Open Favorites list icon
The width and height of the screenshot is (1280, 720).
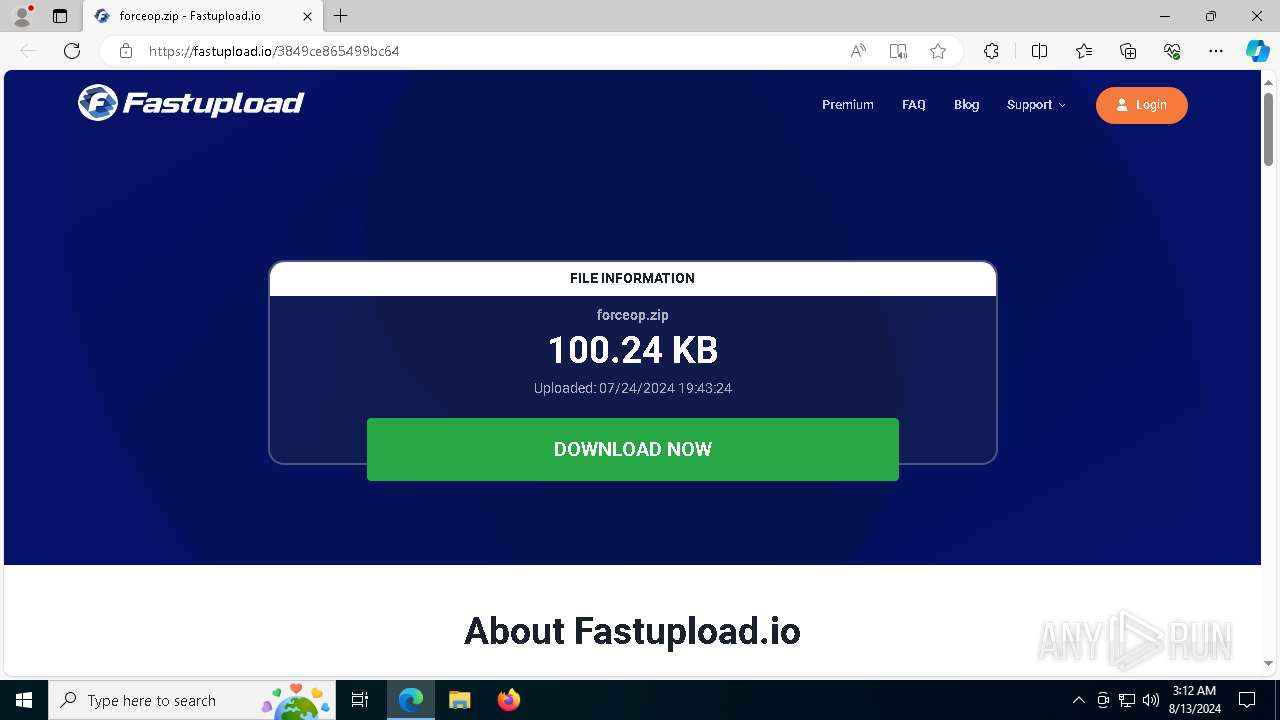(1084, 51)
